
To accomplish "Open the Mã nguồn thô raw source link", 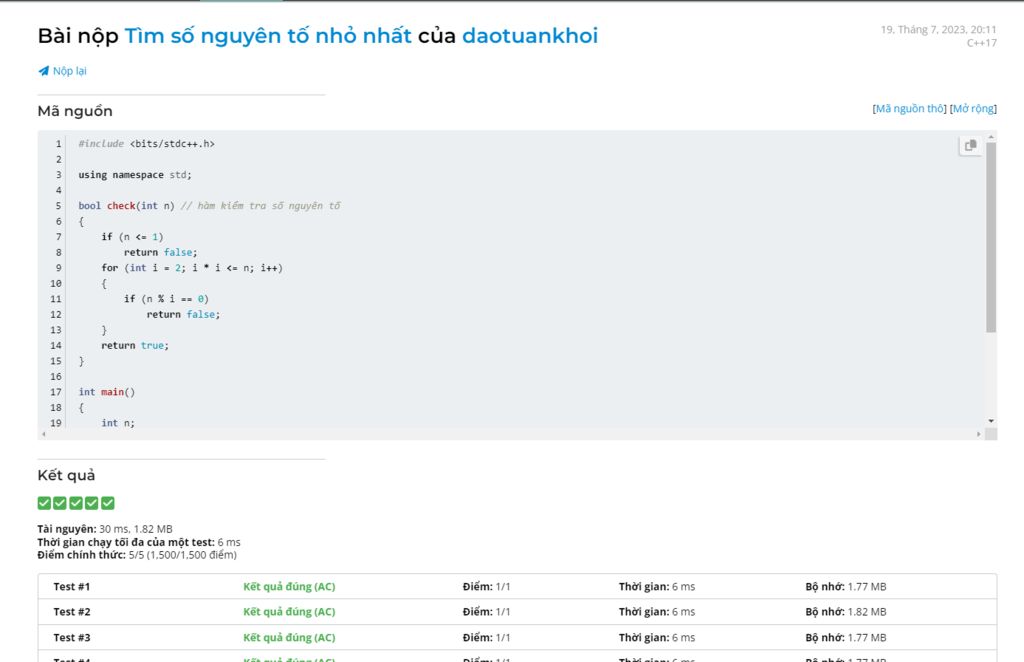I will tap(909, 109).
